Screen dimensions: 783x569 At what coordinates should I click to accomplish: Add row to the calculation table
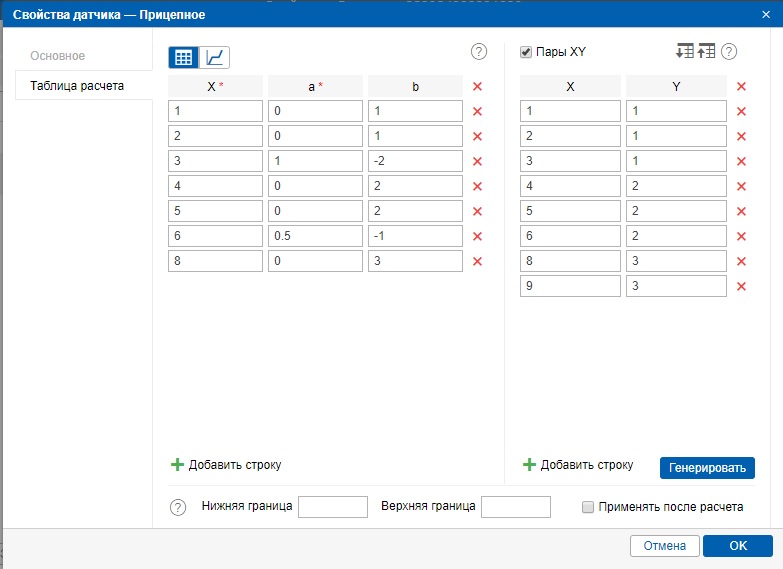pos(227,464)
